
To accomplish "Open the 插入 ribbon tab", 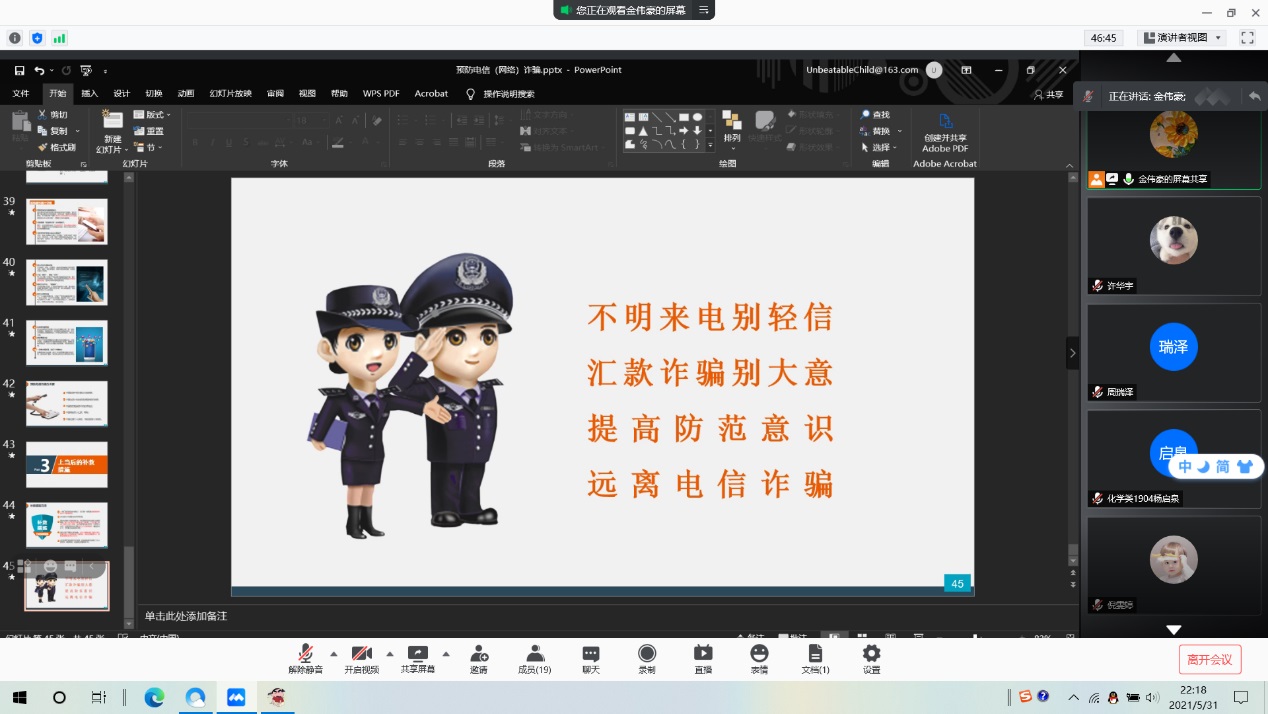I will point(90,94).
